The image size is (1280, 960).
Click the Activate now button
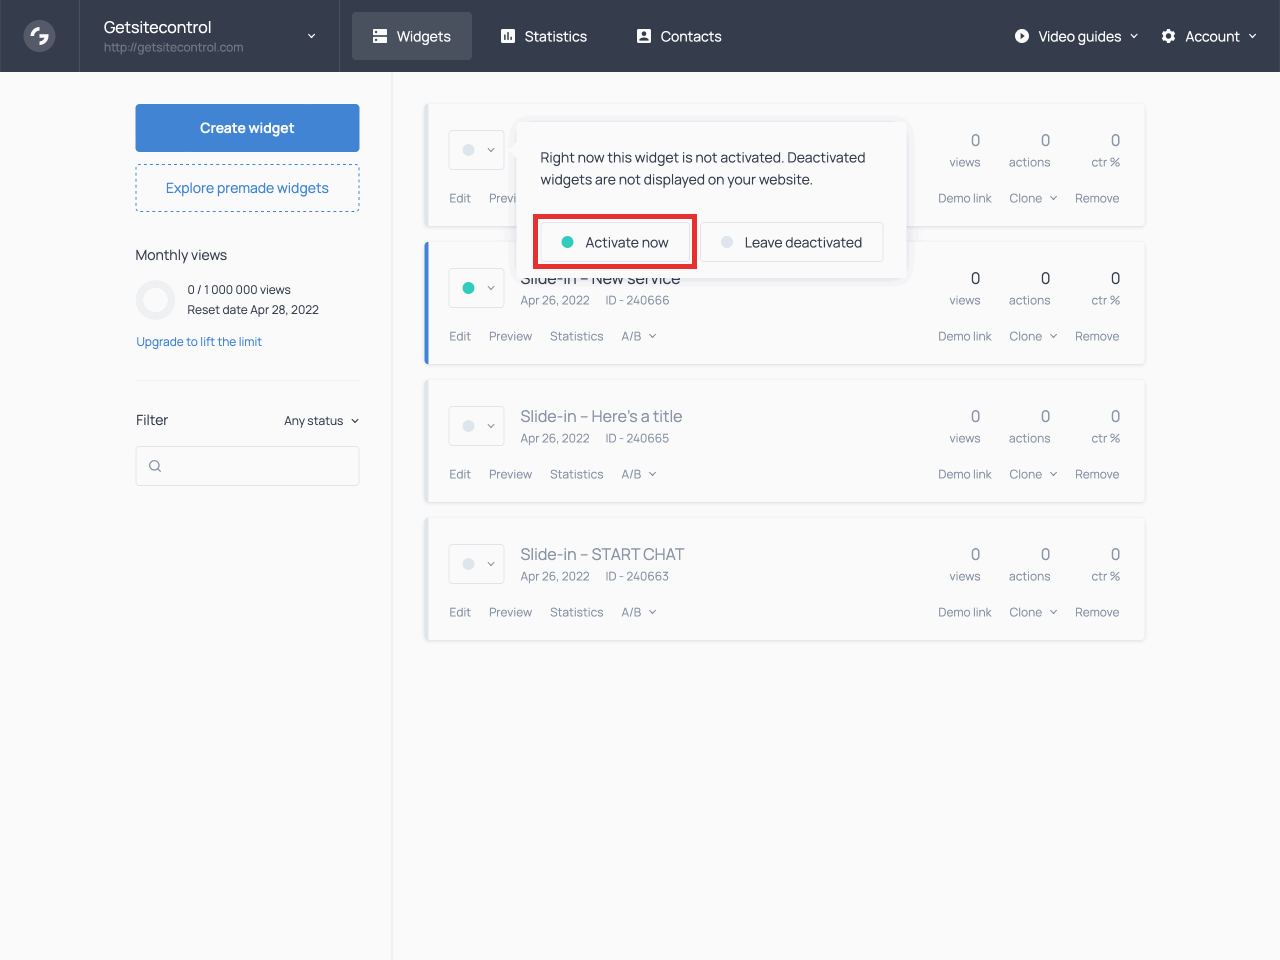pyautogui.click(x=615, y=242)
